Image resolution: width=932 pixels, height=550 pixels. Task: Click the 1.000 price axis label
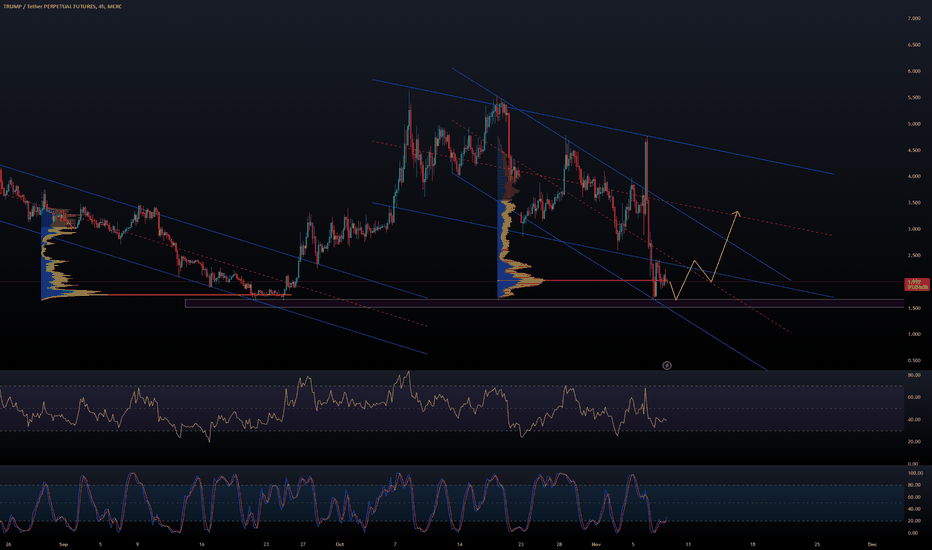(x=914, y=334)
